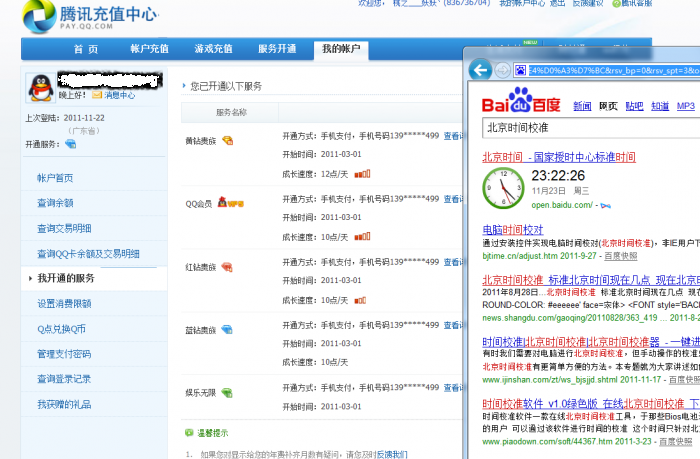Click the blue diamond icon next to 蓝钻贵族
The height and width of the screenshot is (459, 700).
click(227, 330)
